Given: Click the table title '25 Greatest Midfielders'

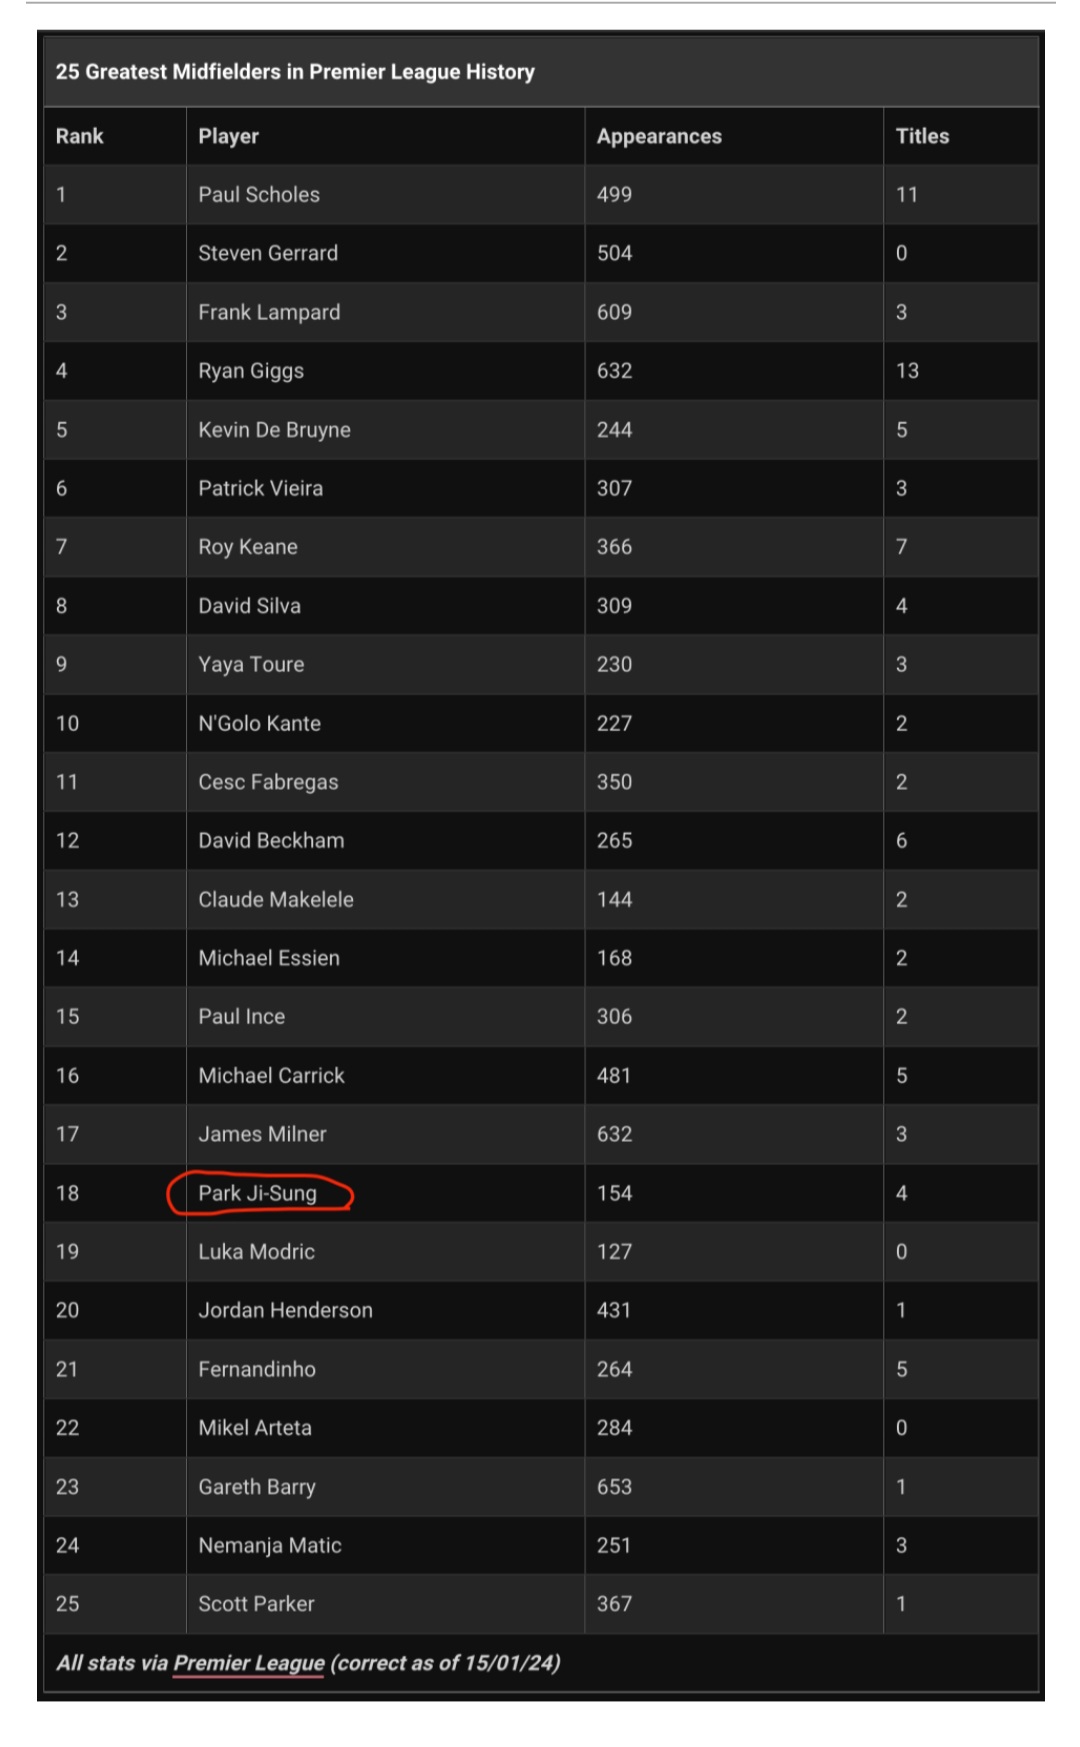Looking at the screenshot, I should click(x=295, y=72).
